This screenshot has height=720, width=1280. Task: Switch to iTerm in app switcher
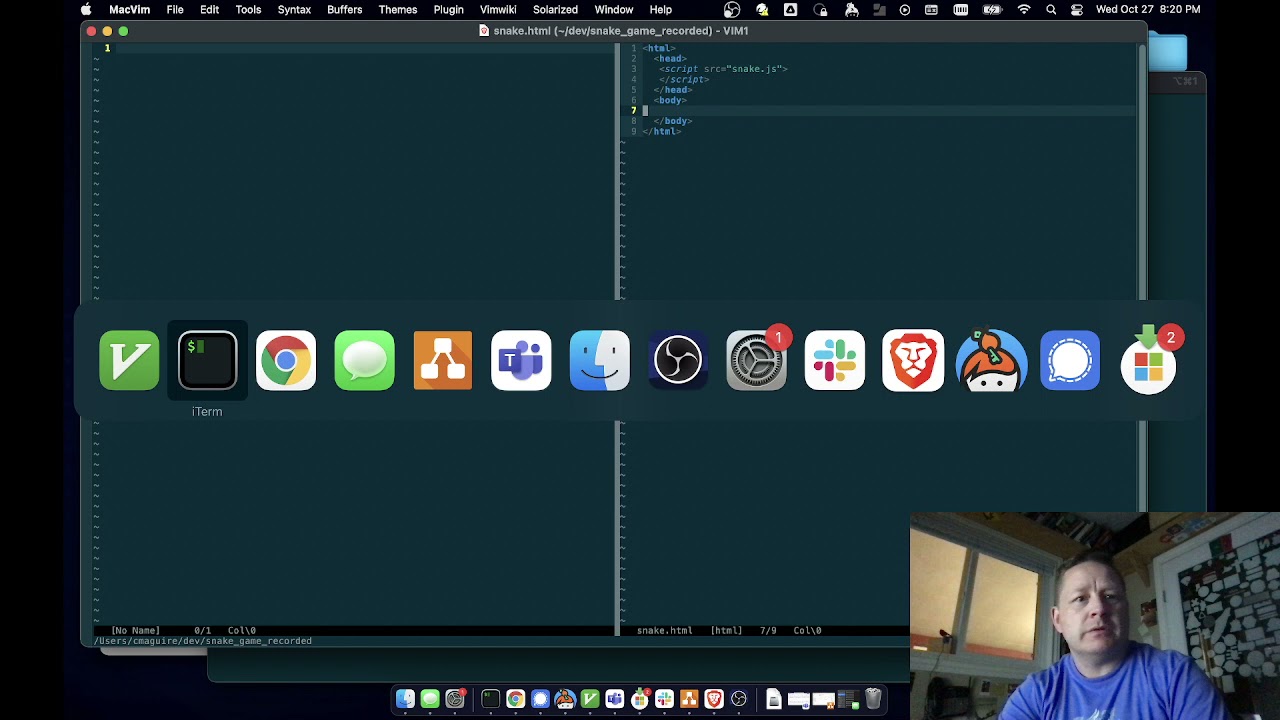pos(207,360)
